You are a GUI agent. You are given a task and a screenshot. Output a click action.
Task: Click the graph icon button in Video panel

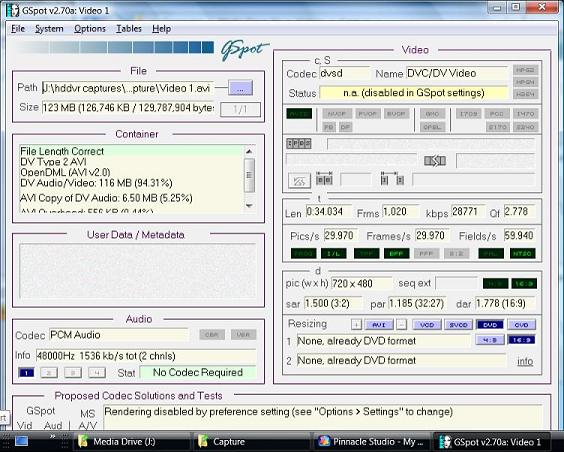299,181
